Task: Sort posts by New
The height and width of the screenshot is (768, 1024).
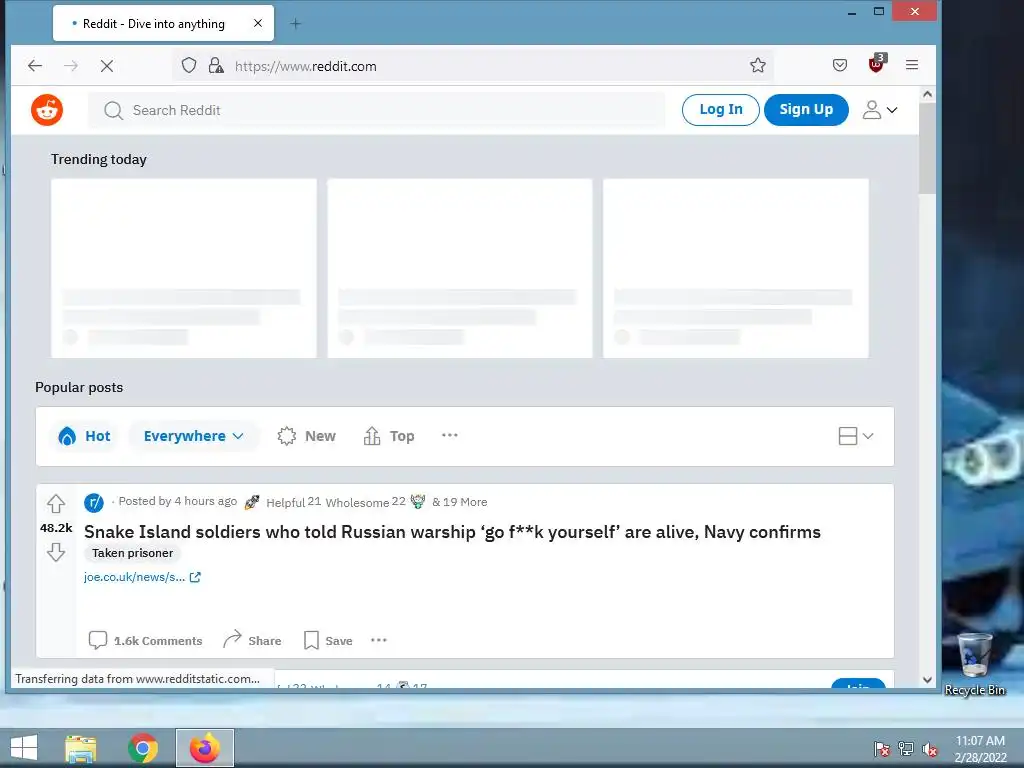Action: click(306, 436)
